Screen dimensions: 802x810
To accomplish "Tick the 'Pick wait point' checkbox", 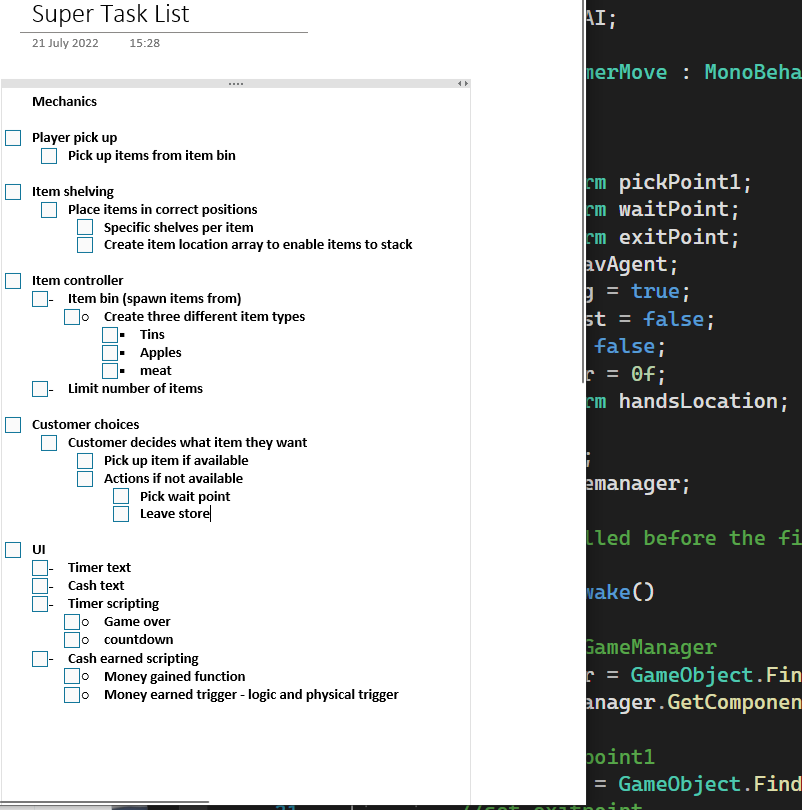I will click(121, 496).
